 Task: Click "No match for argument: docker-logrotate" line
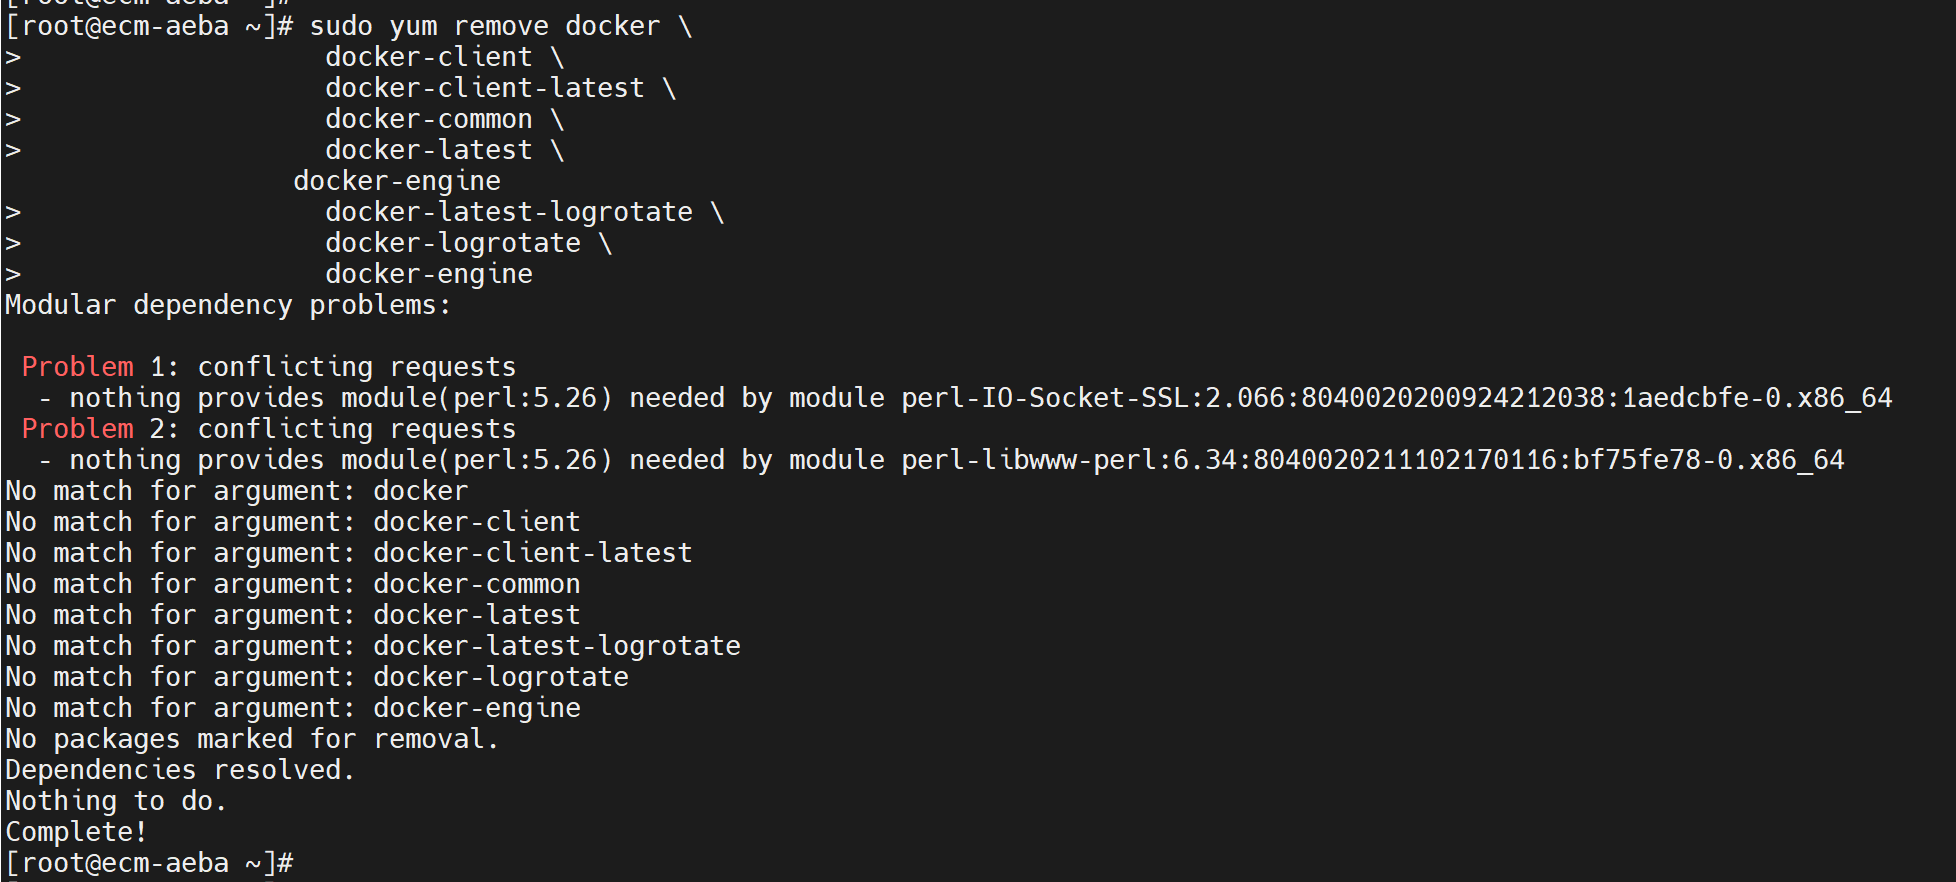click(316, 677)
